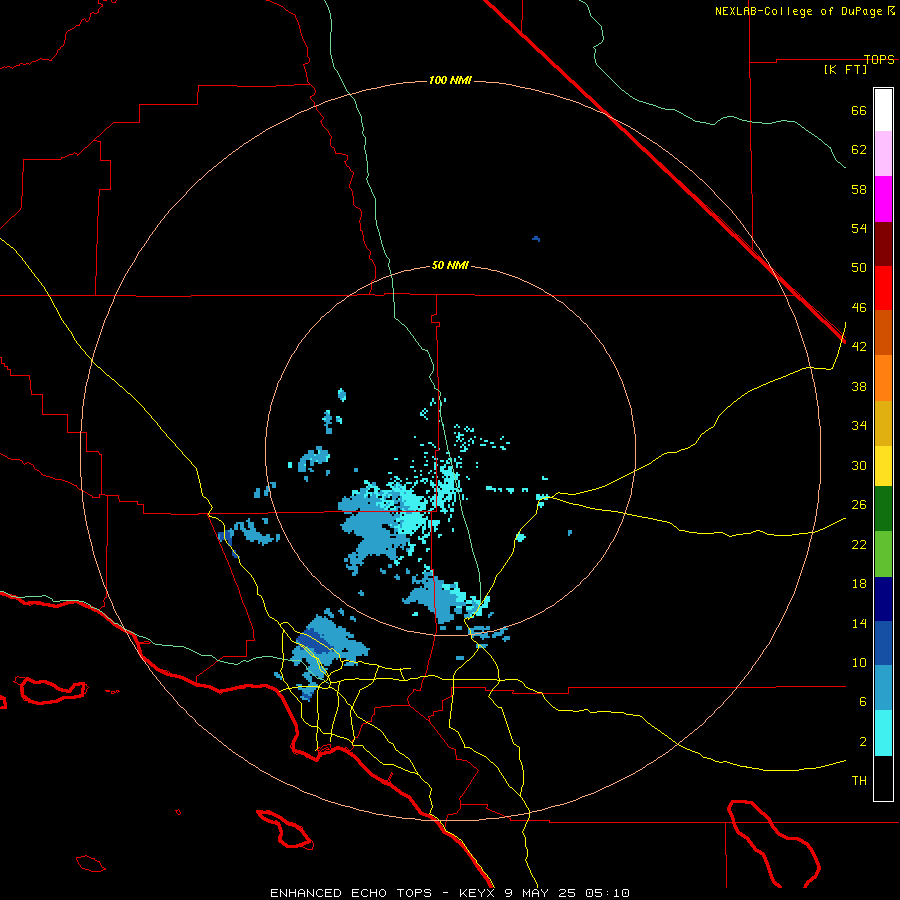Select the bright red scale swatch
900x900 pixels.
(x=883, y=288)
